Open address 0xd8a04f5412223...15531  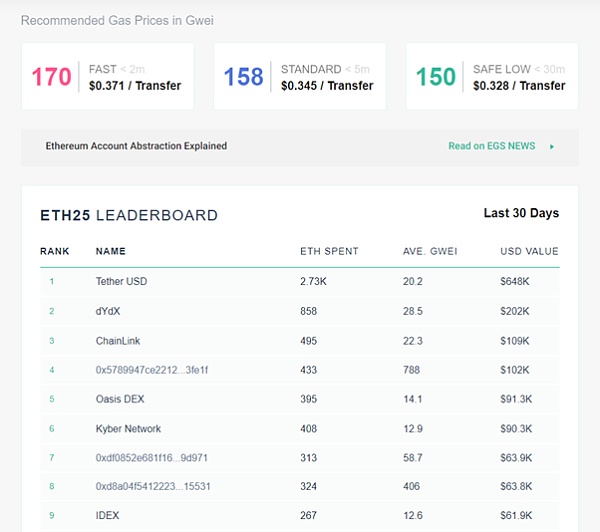pyautogui.click(x=153, y=486)
